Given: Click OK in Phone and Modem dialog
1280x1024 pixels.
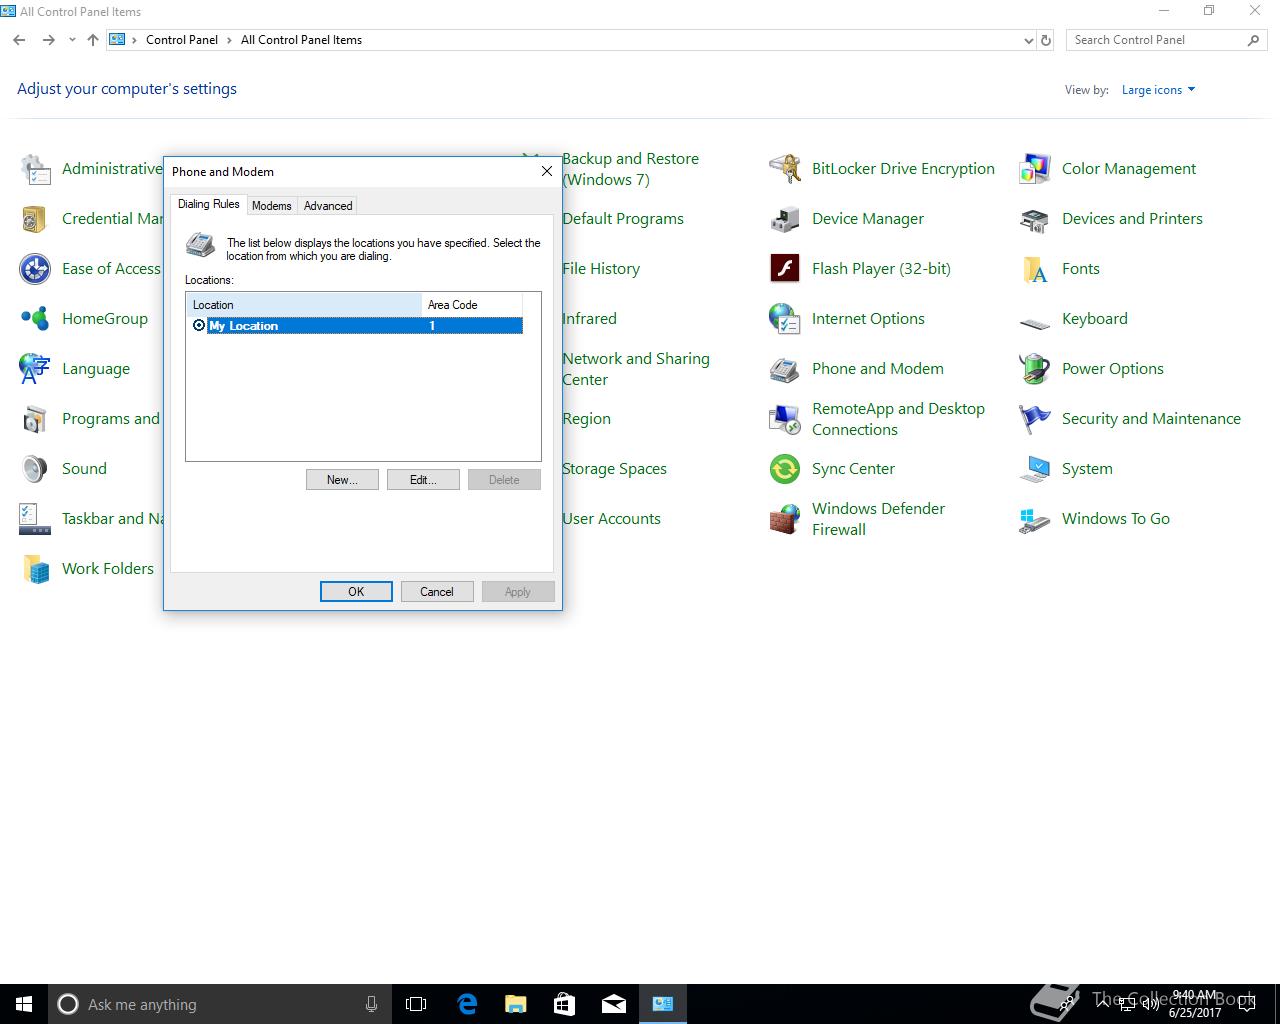Looking at the screenshot, I should (x=356, y=592).
